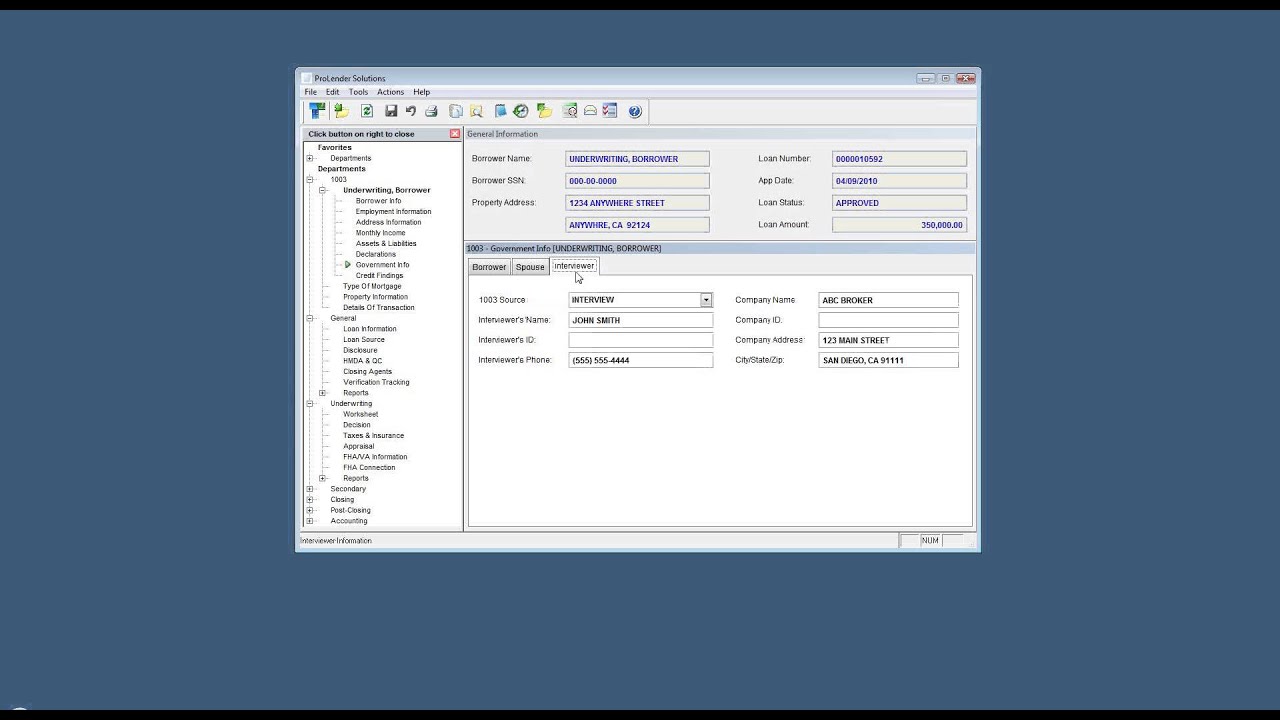This screenshot has width=1280, height=720.
Task: Collapse the General tree node
Action: click(x=310, y=318)
